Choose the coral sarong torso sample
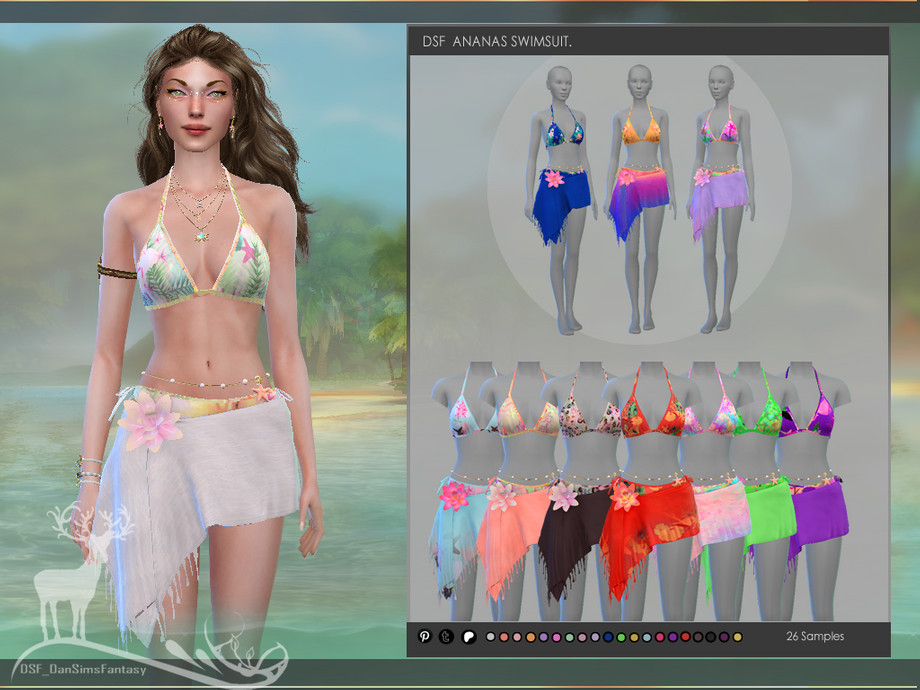The image size is (920, 690). click(516, 490)
